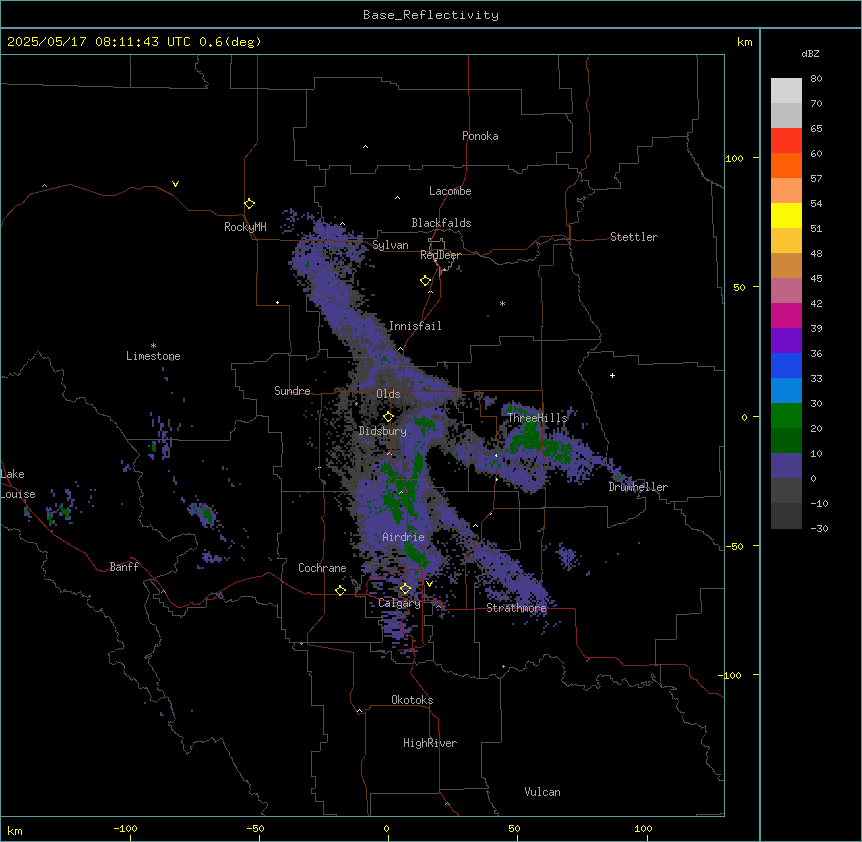Click the Lacombe city label
The height and width of the screenshot is (842, 862).
point(450,191)
